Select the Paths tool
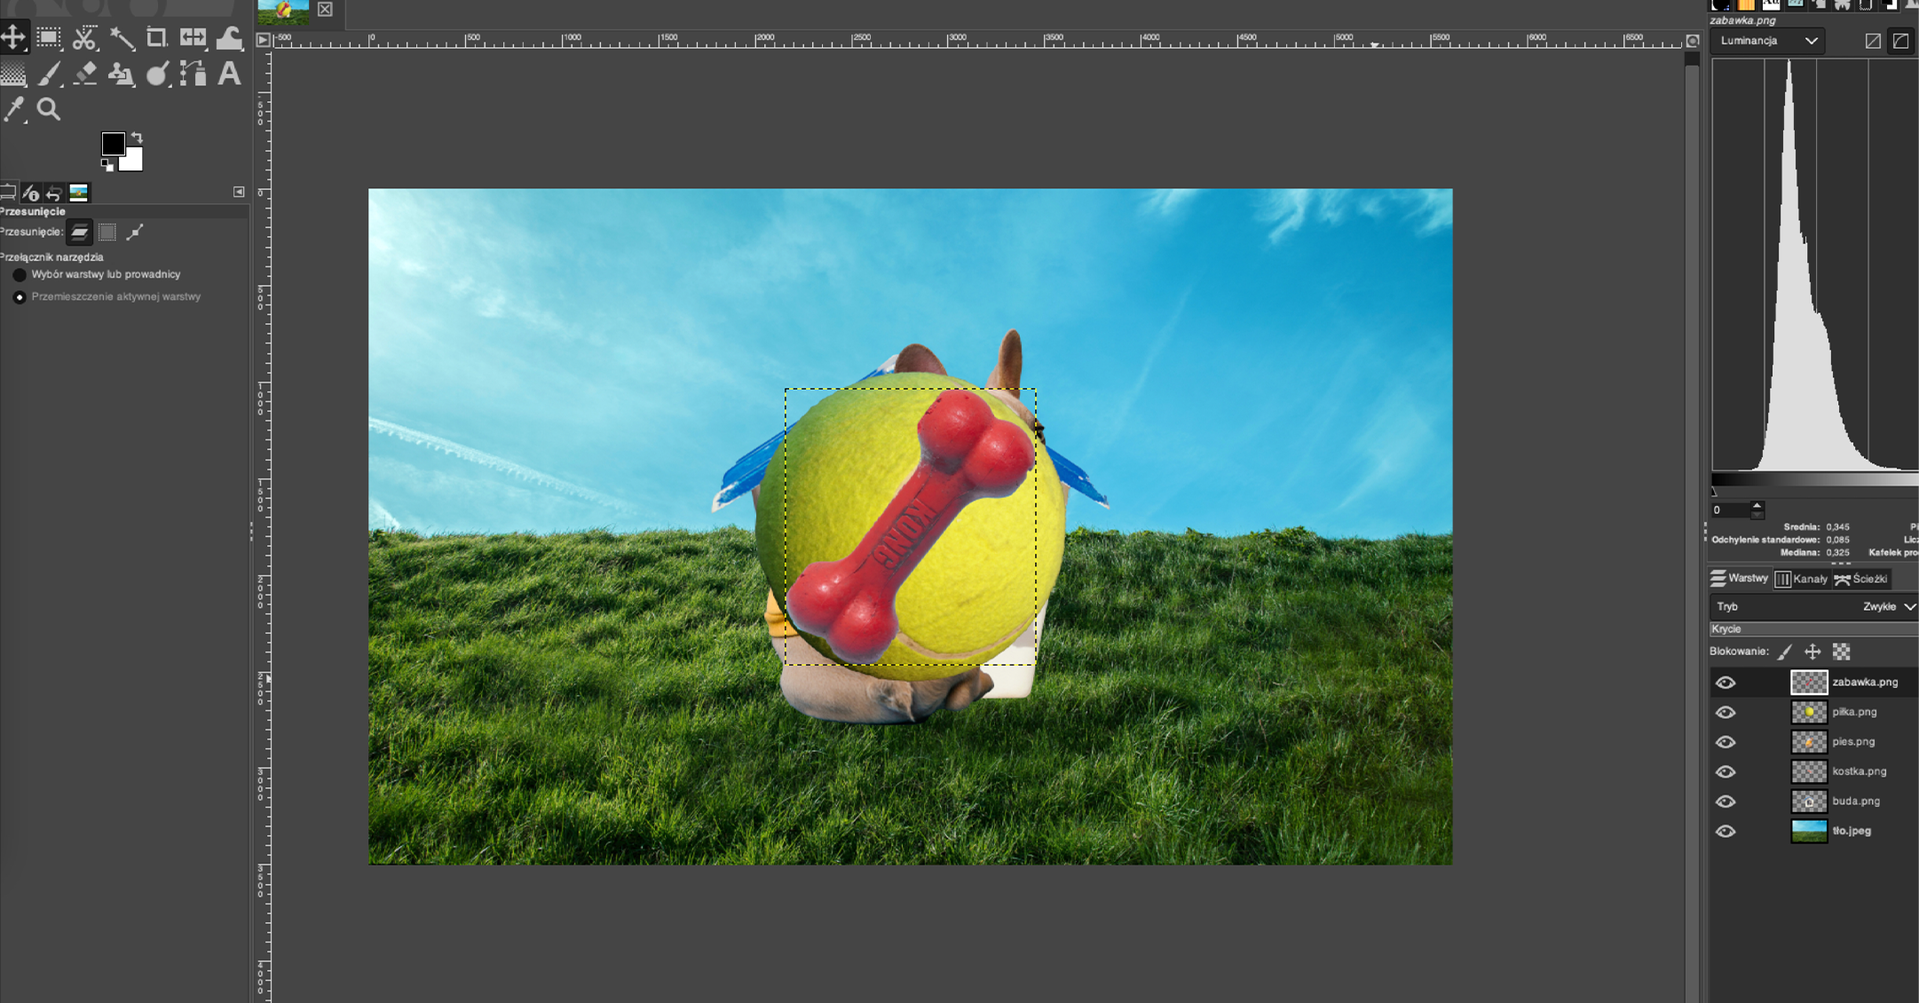The height and width of the screenshot is (1003, 1919). tap(193, 74)
